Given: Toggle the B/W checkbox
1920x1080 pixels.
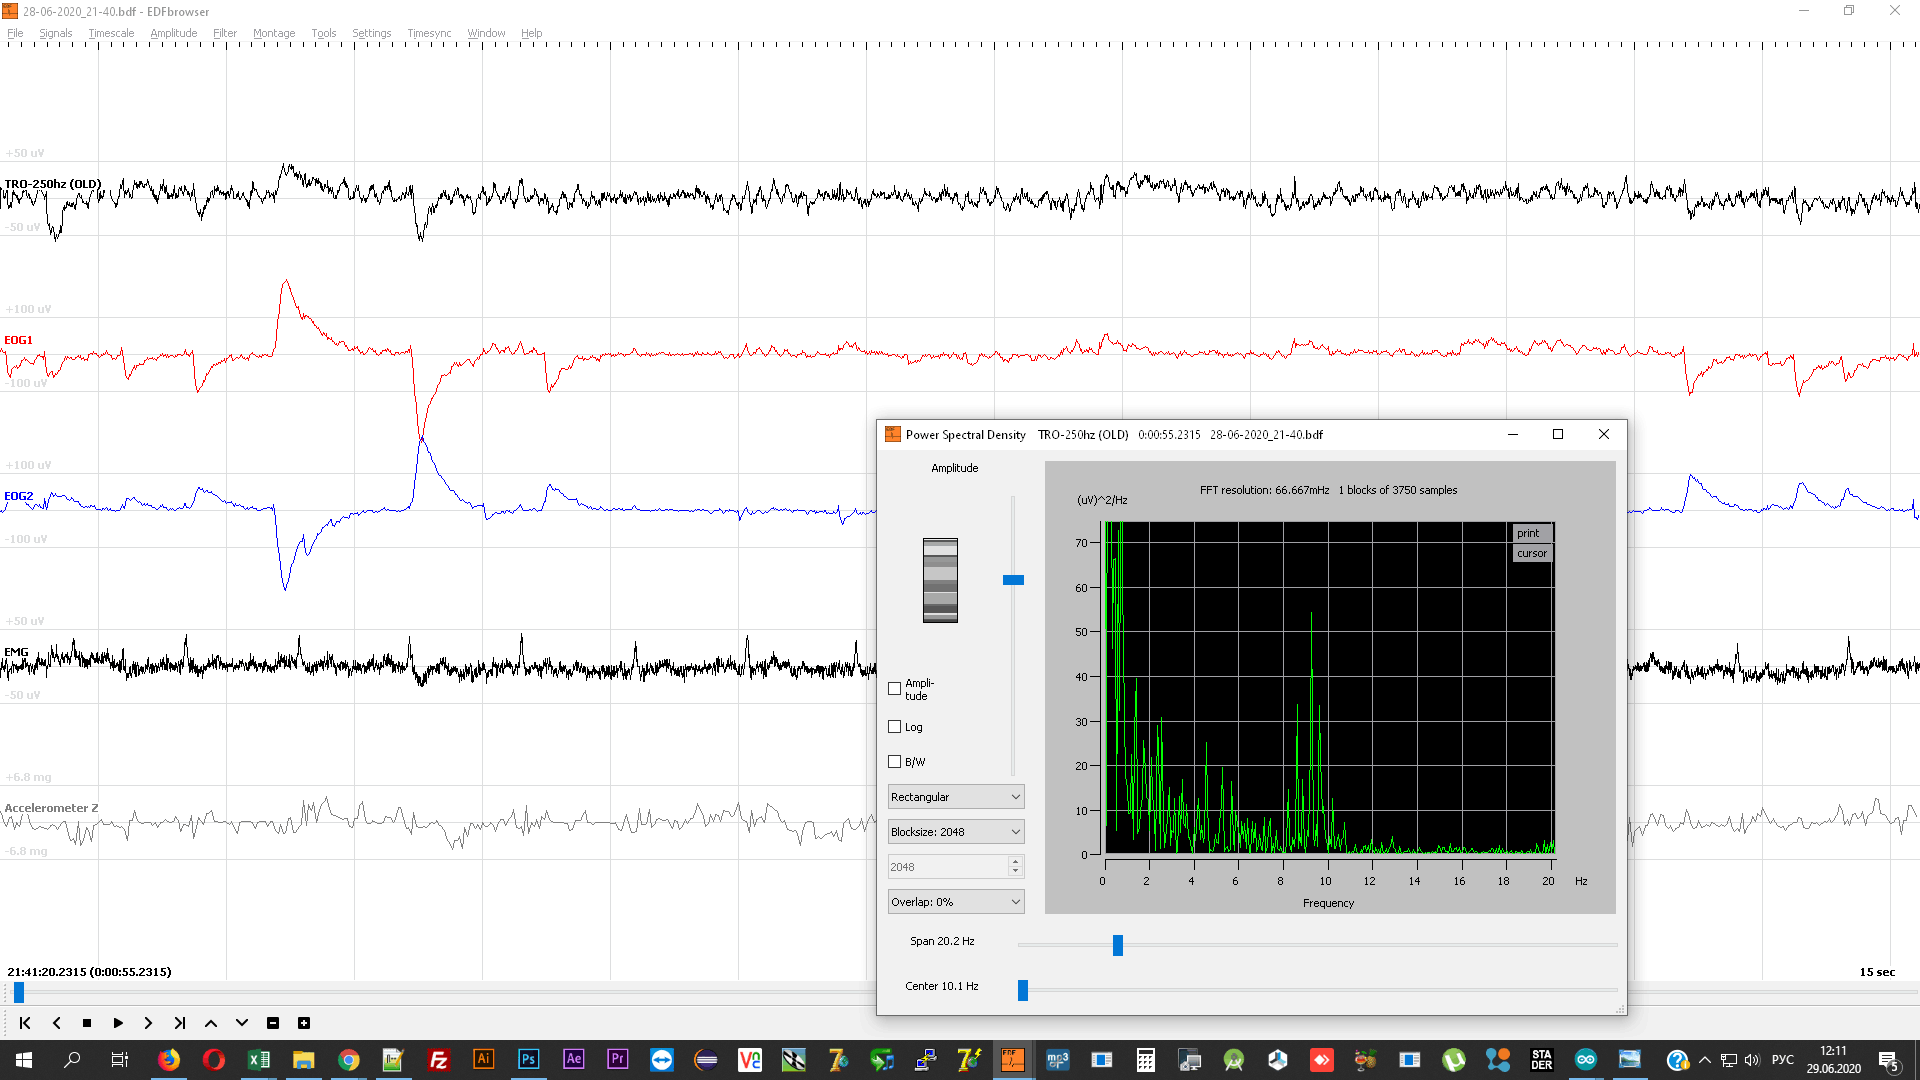Looking at the screenshot, I should click(x=895, y=762).
